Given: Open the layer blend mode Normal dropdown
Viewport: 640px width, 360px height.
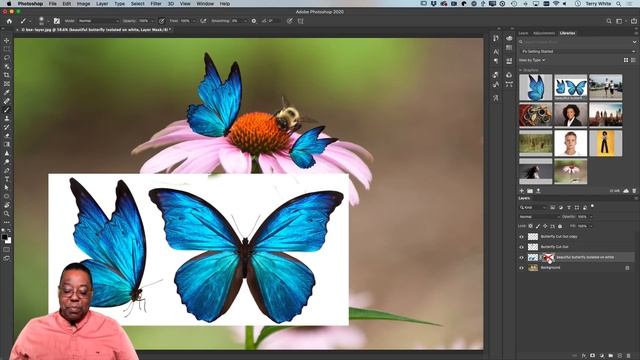Looking at the screenshot, I should click(x=539, y=217).
